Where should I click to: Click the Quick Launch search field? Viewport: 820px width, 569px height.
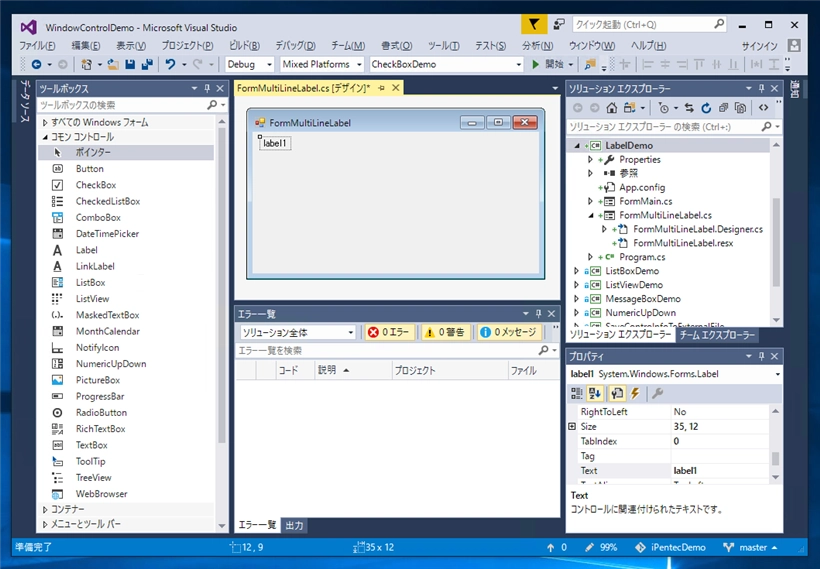643,25
